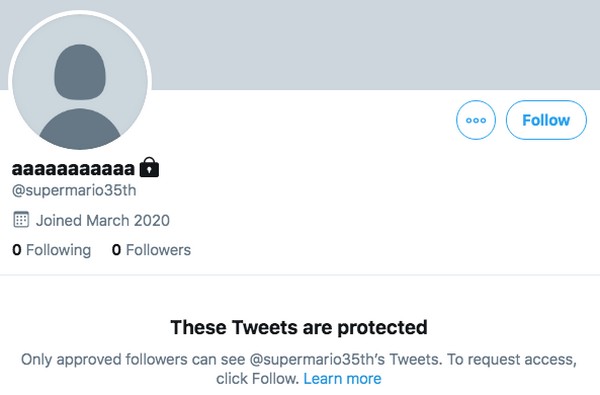Open the three-dot more options menu
This screenshot has height=395, width=600.
[476, 120]
